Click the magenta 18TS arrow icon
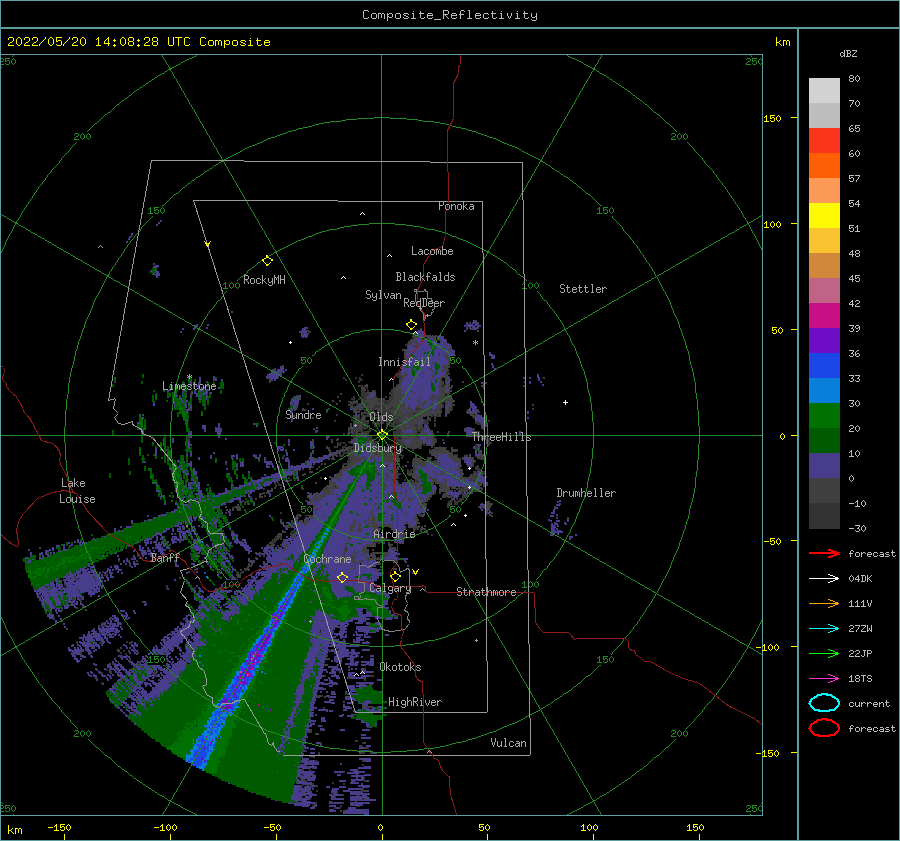 [824, 679]
